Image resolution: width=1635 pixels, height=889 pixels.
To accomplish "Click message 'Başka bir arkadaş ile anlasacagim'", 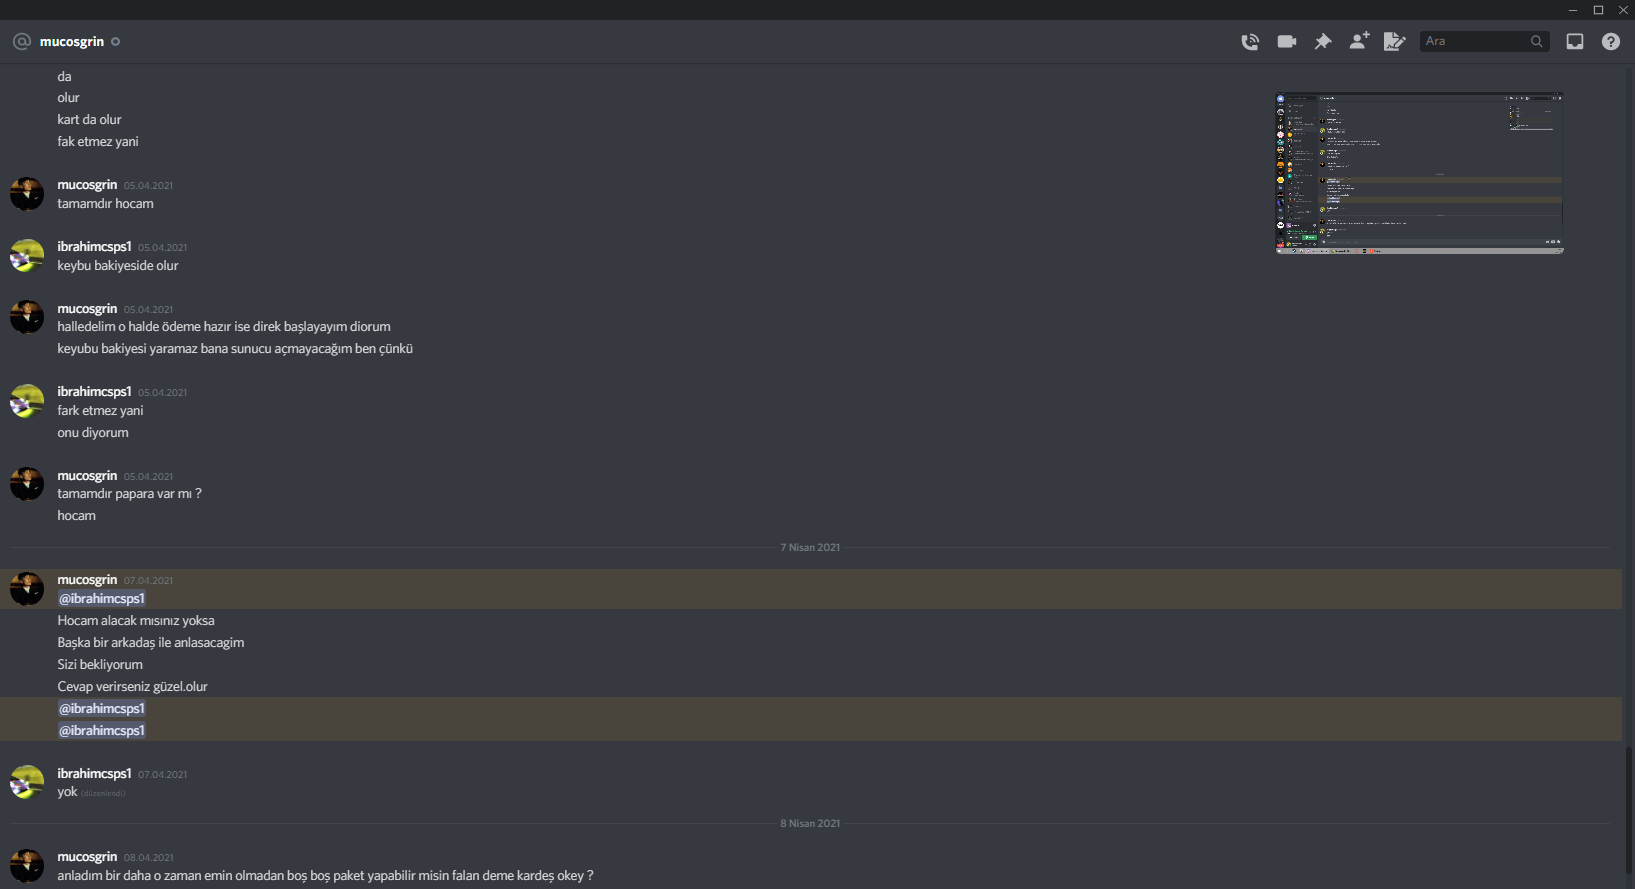I will tap(151, 642).
